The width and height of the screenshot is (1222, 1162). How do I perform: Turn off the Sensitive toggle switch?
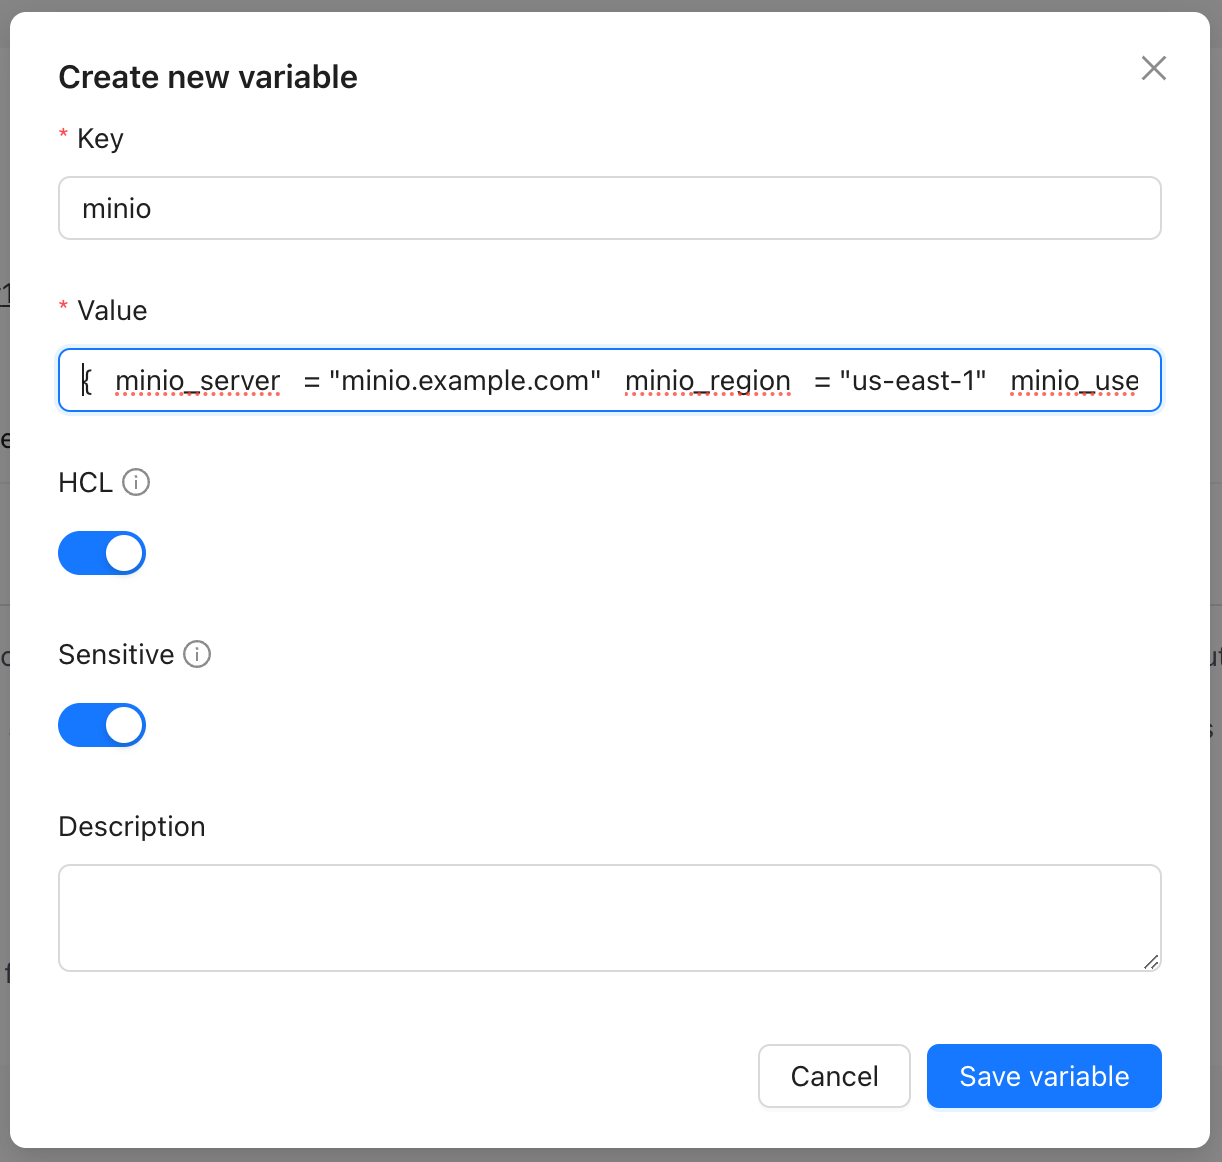coord(102,725)
